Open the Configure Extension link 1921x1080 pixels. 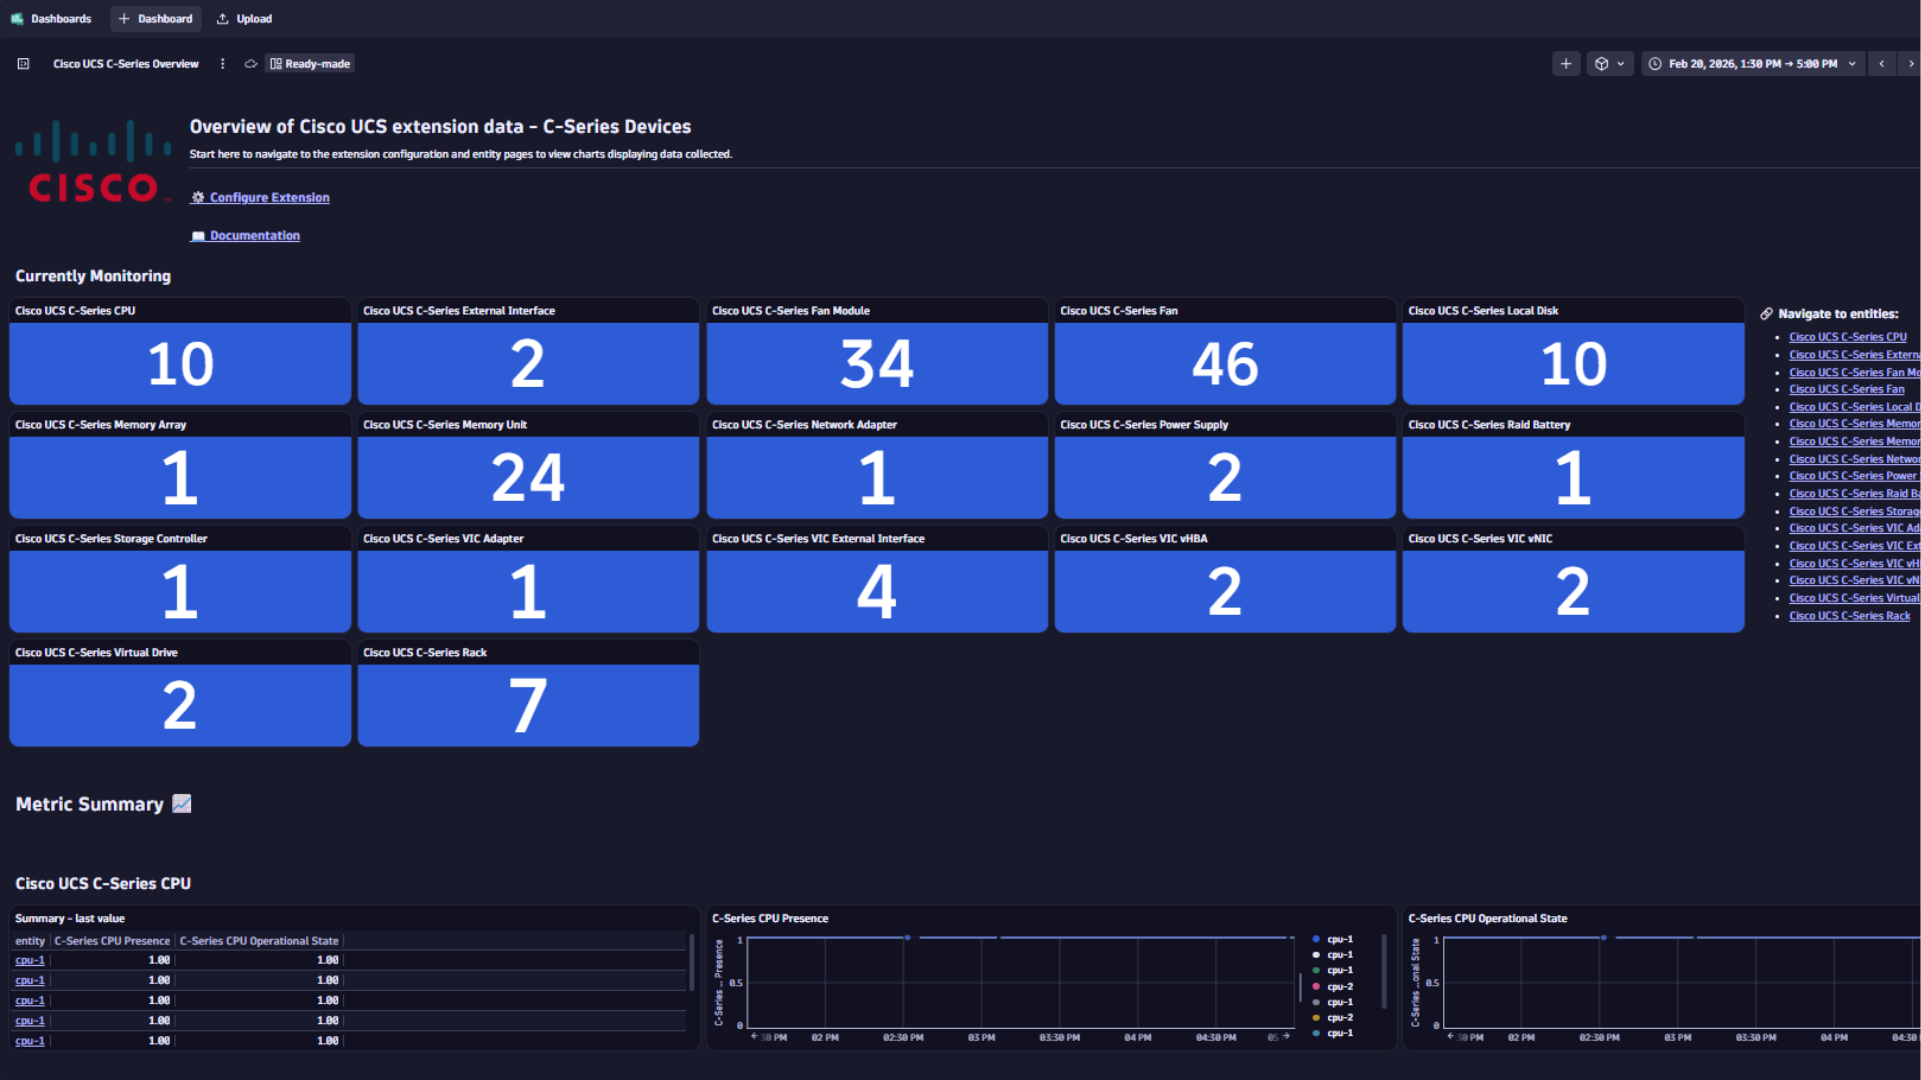coord(269,197)
